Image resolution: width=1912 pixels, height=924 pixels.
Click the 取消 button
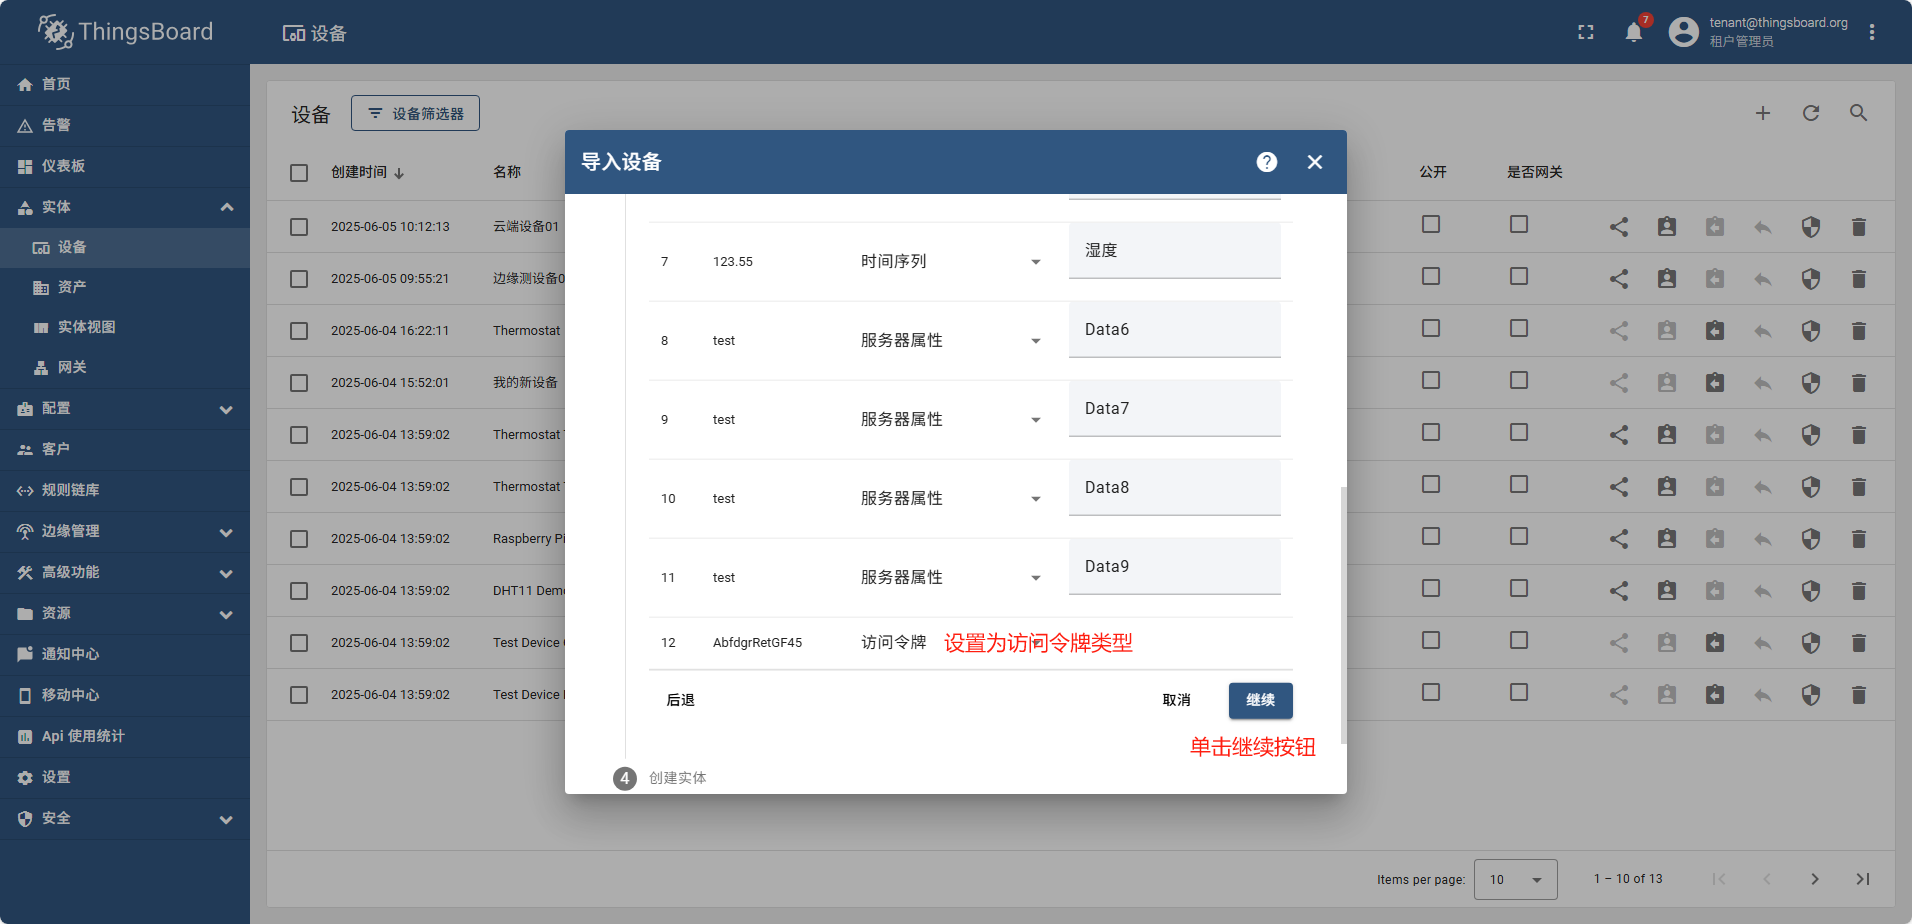pyautogui.click(x=1176, y=700)
